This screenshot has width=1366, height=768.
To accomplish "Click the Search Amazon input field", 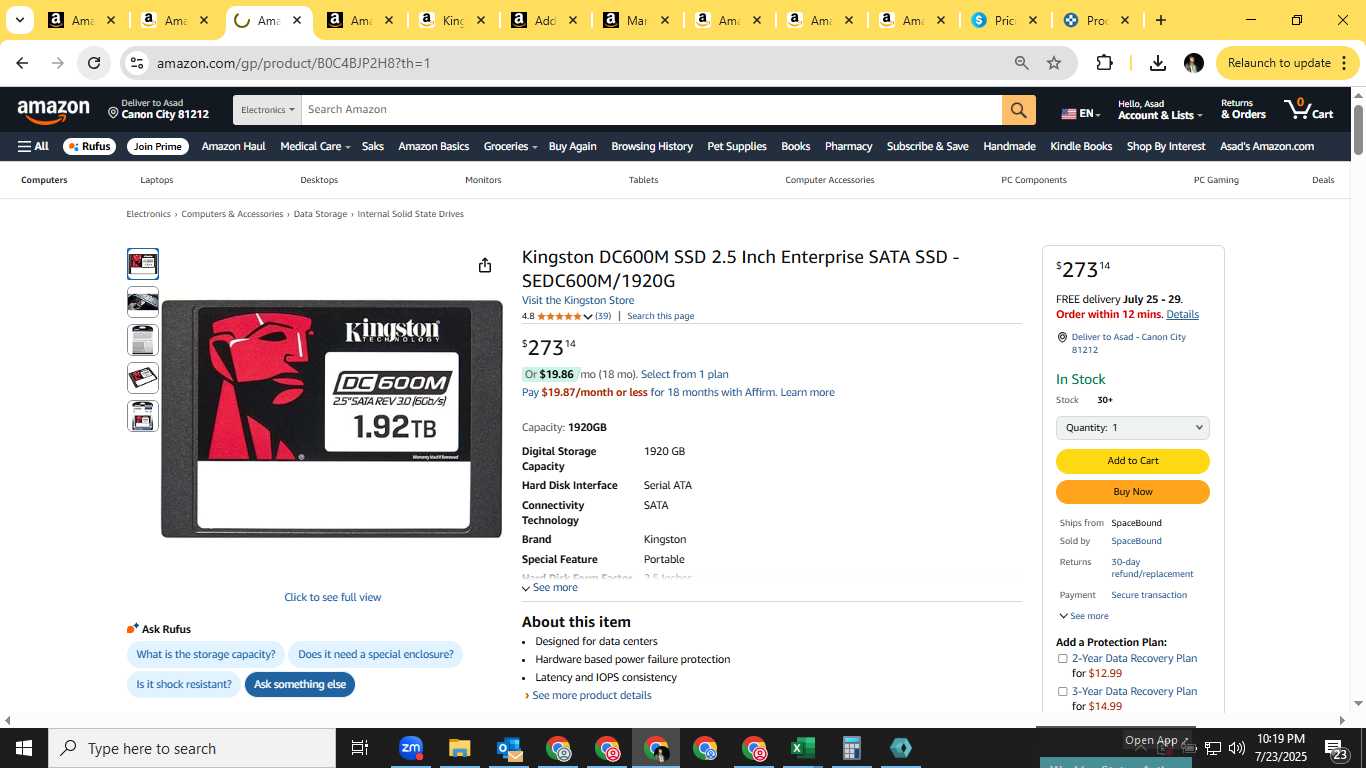I will [651, 110].
